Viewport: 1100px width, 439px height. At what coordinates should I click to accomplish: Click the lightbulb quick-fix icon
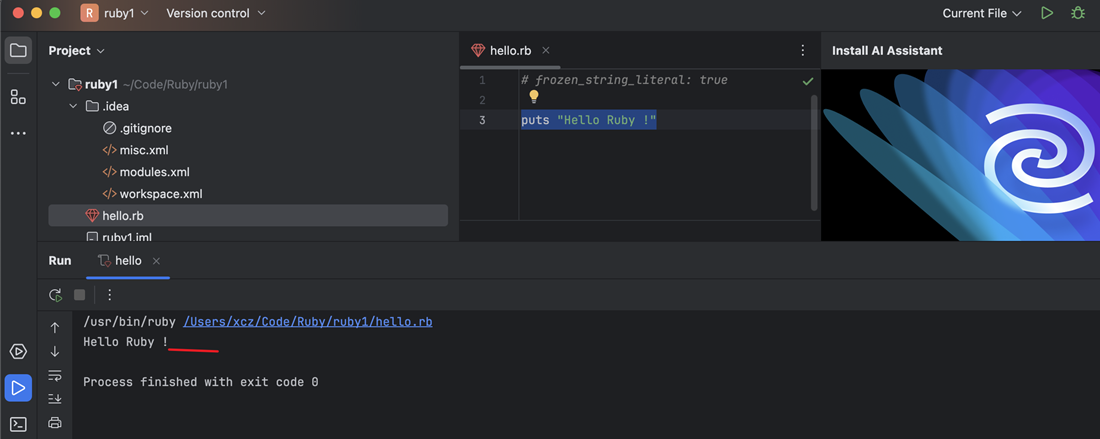coord(534,97)
